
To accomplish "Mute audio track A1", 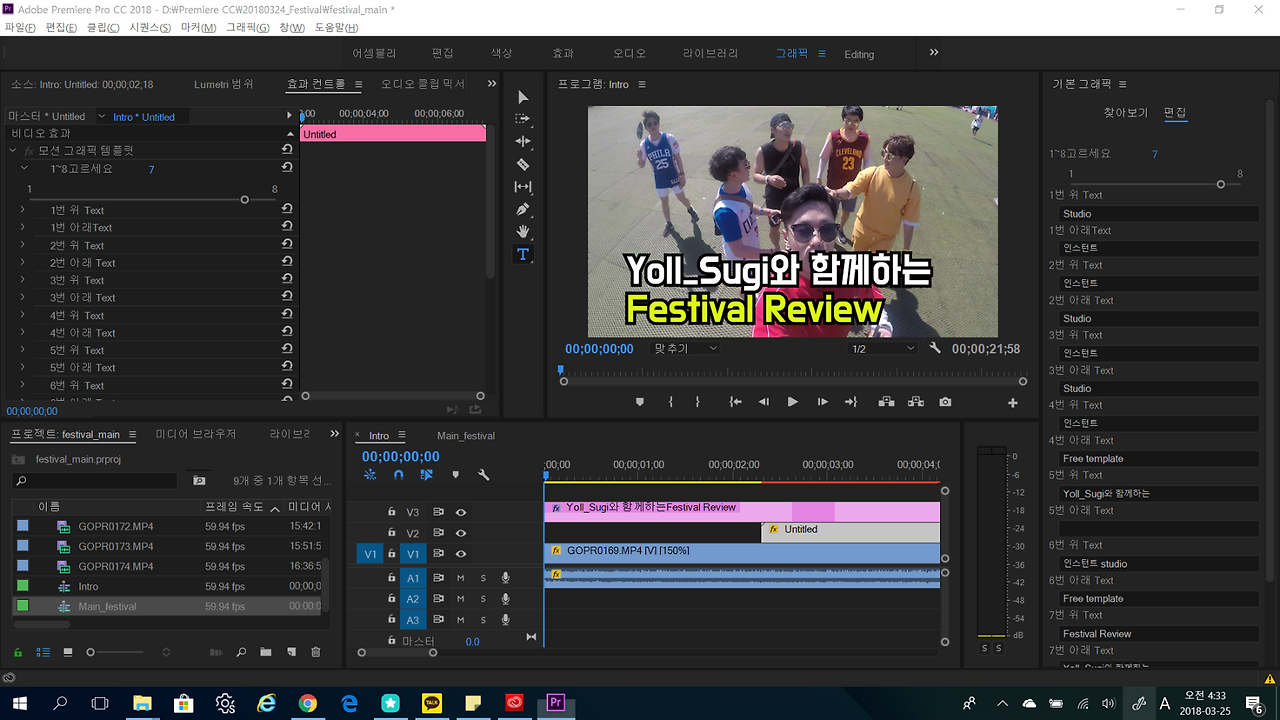I will pyautogui.click(x=461, y=578).
